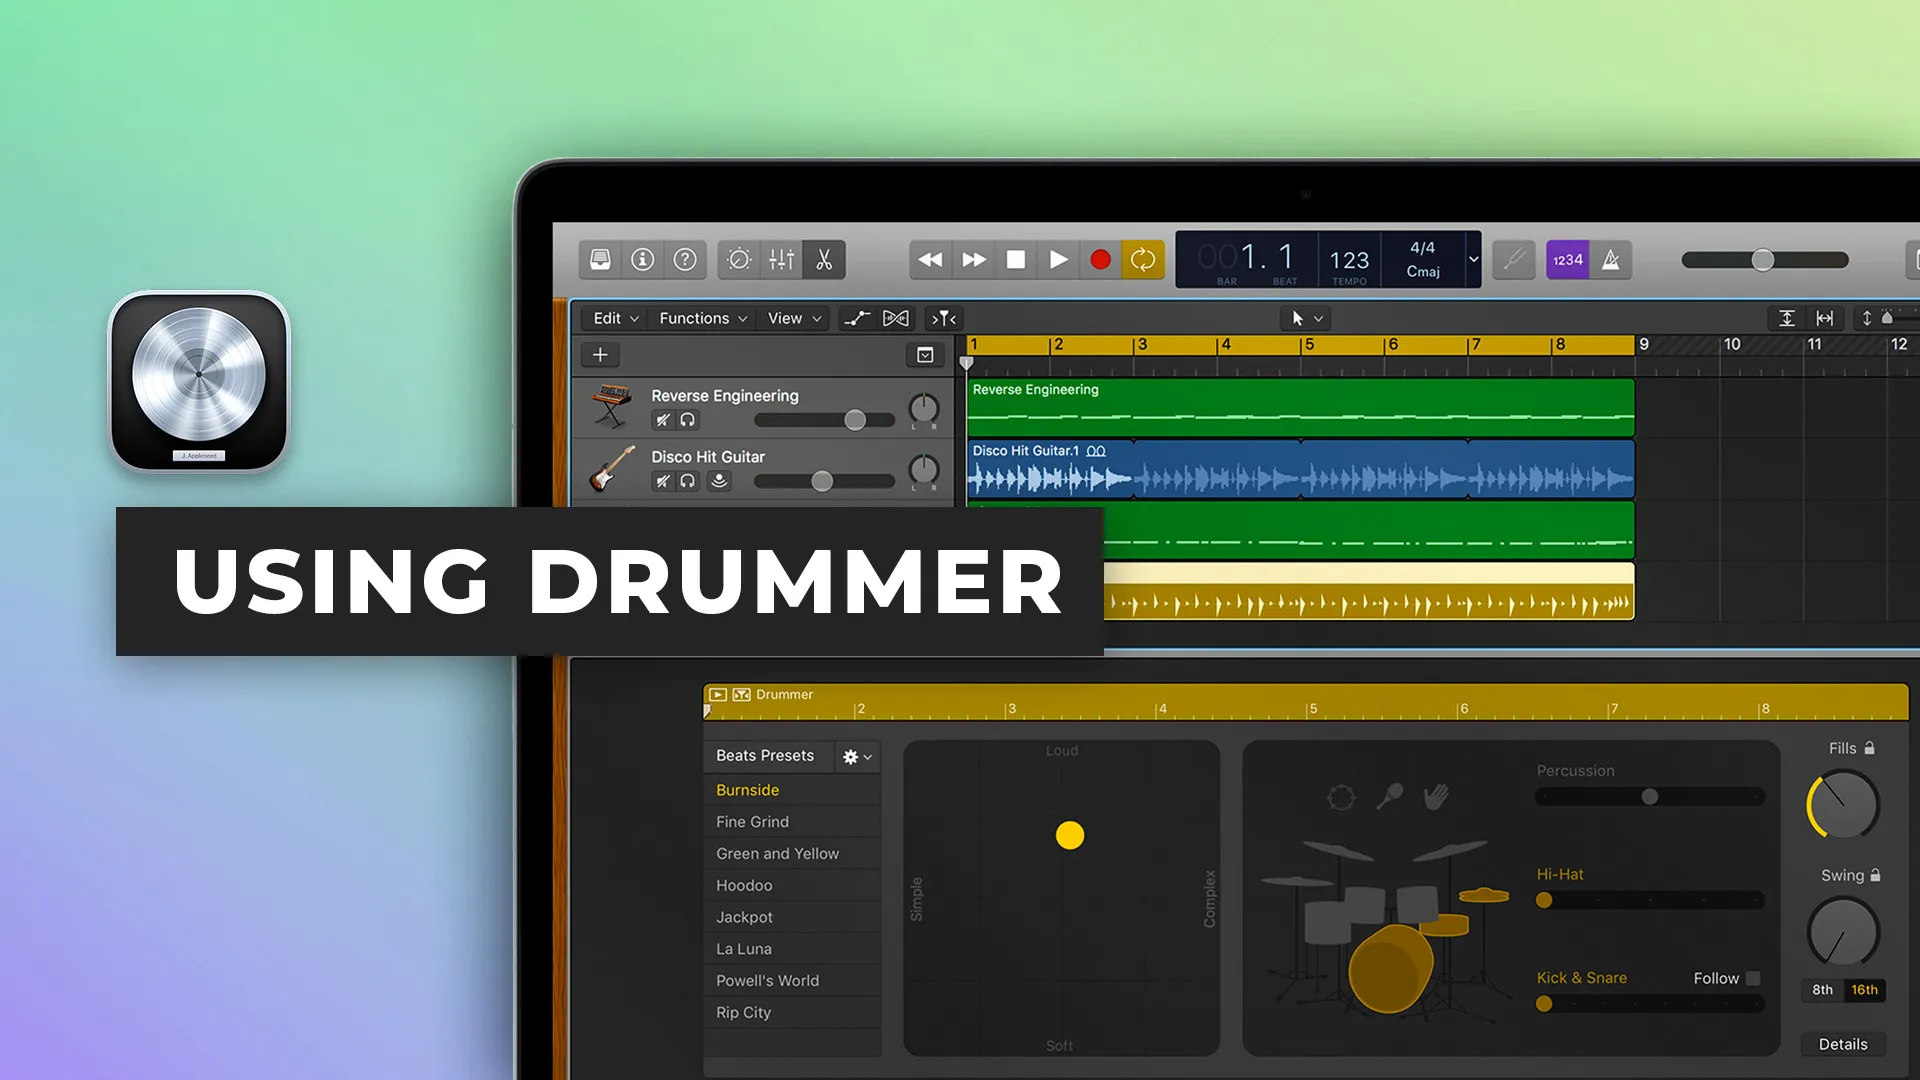The image size is (1920, 1080).
Task: Toggle the yellow Cycle button
Action: pyautogui.click(x=1143, y=260)
